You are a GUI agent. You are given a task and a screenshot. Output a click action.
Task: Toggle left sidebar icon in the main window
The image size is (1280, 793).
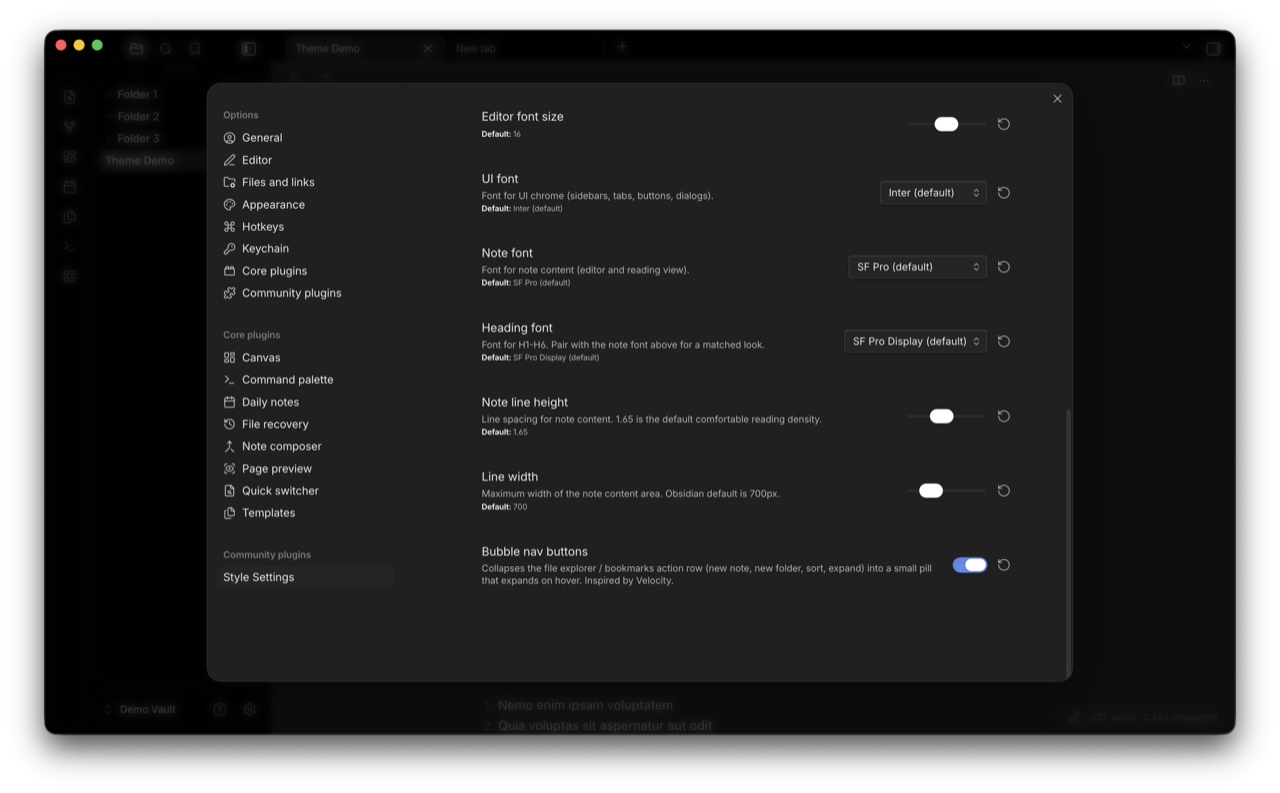pyautogui.click(x=249, y=48)
